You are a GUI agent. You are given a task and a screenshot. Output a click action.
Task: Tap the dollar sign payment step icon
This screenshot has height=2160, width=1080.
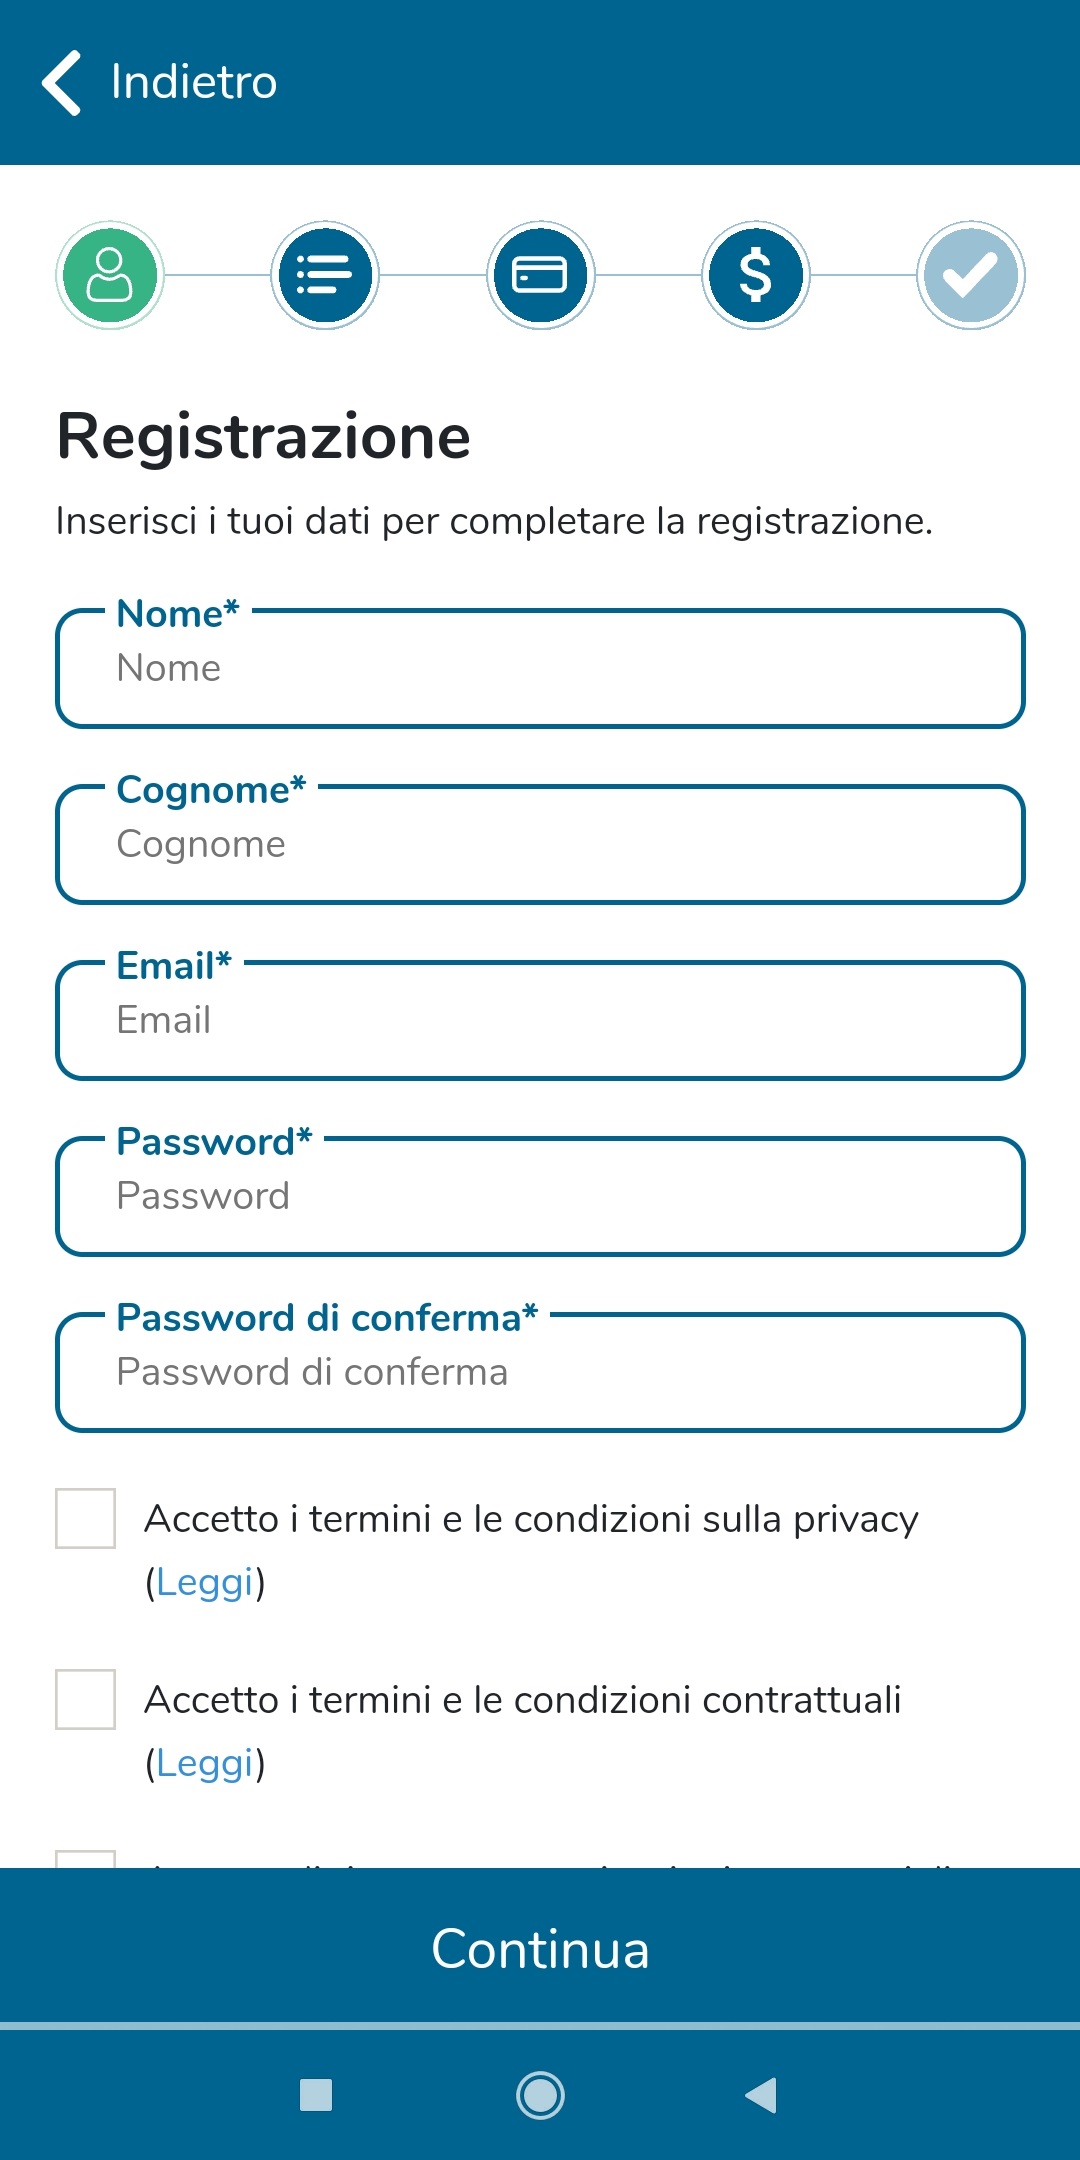point(756,275)
